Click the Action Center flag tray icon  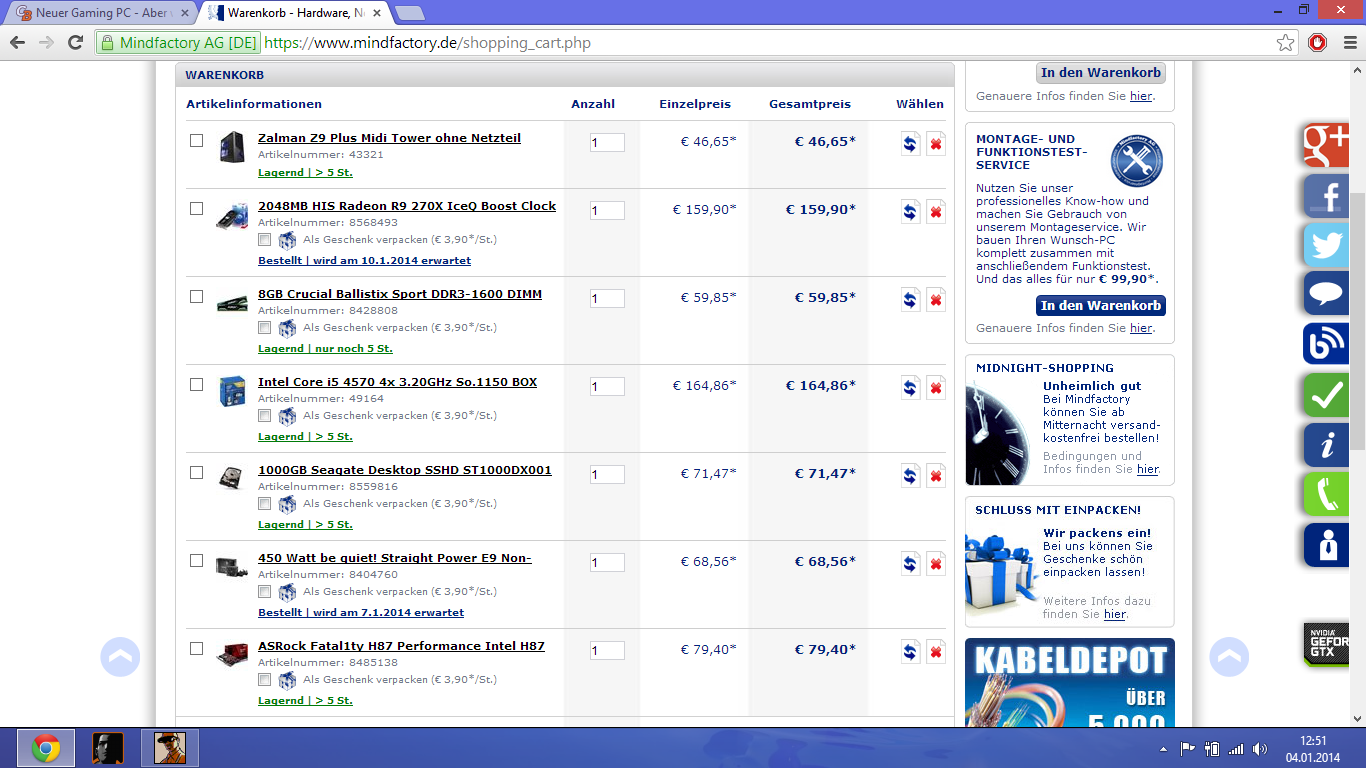pos(1188,749)
